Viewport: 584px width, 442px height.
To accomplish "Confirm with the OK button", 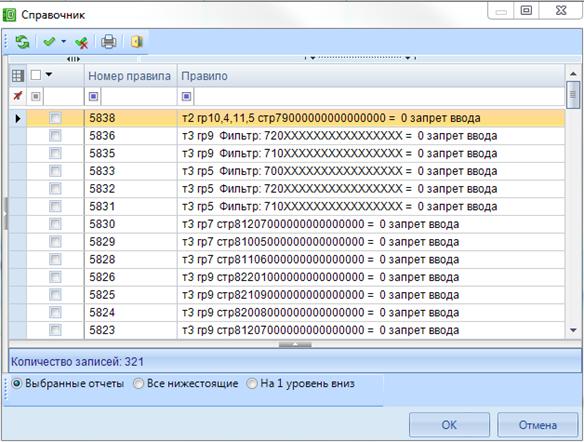I will pyautogui.click(x=449, y=425).
